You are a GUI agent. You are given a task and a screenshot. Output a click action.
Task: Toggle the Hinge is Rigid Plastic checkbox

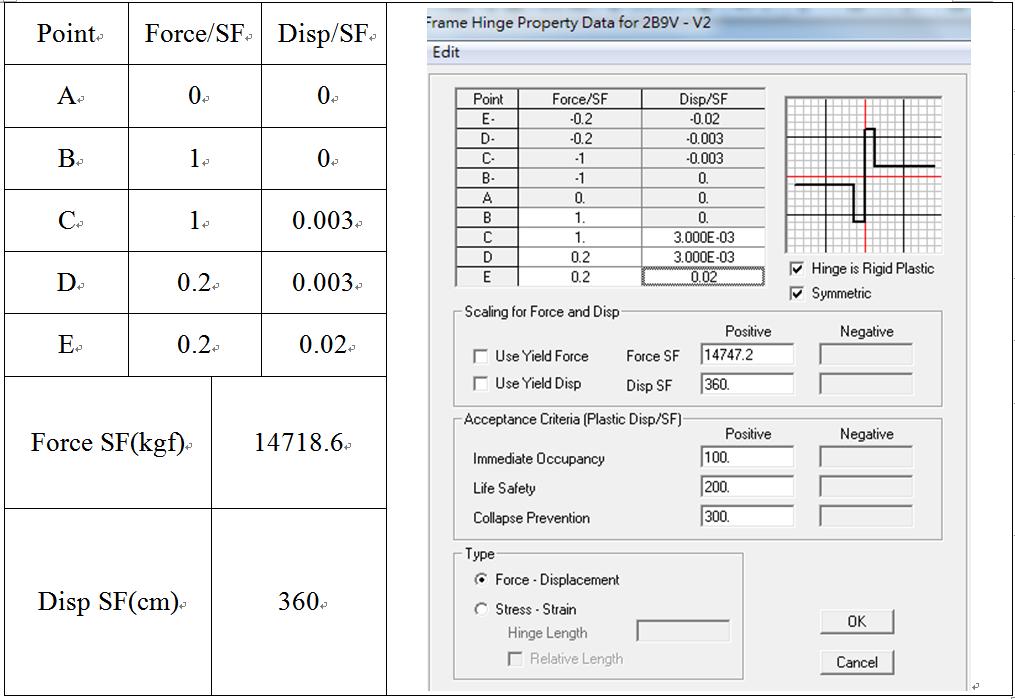797,269
